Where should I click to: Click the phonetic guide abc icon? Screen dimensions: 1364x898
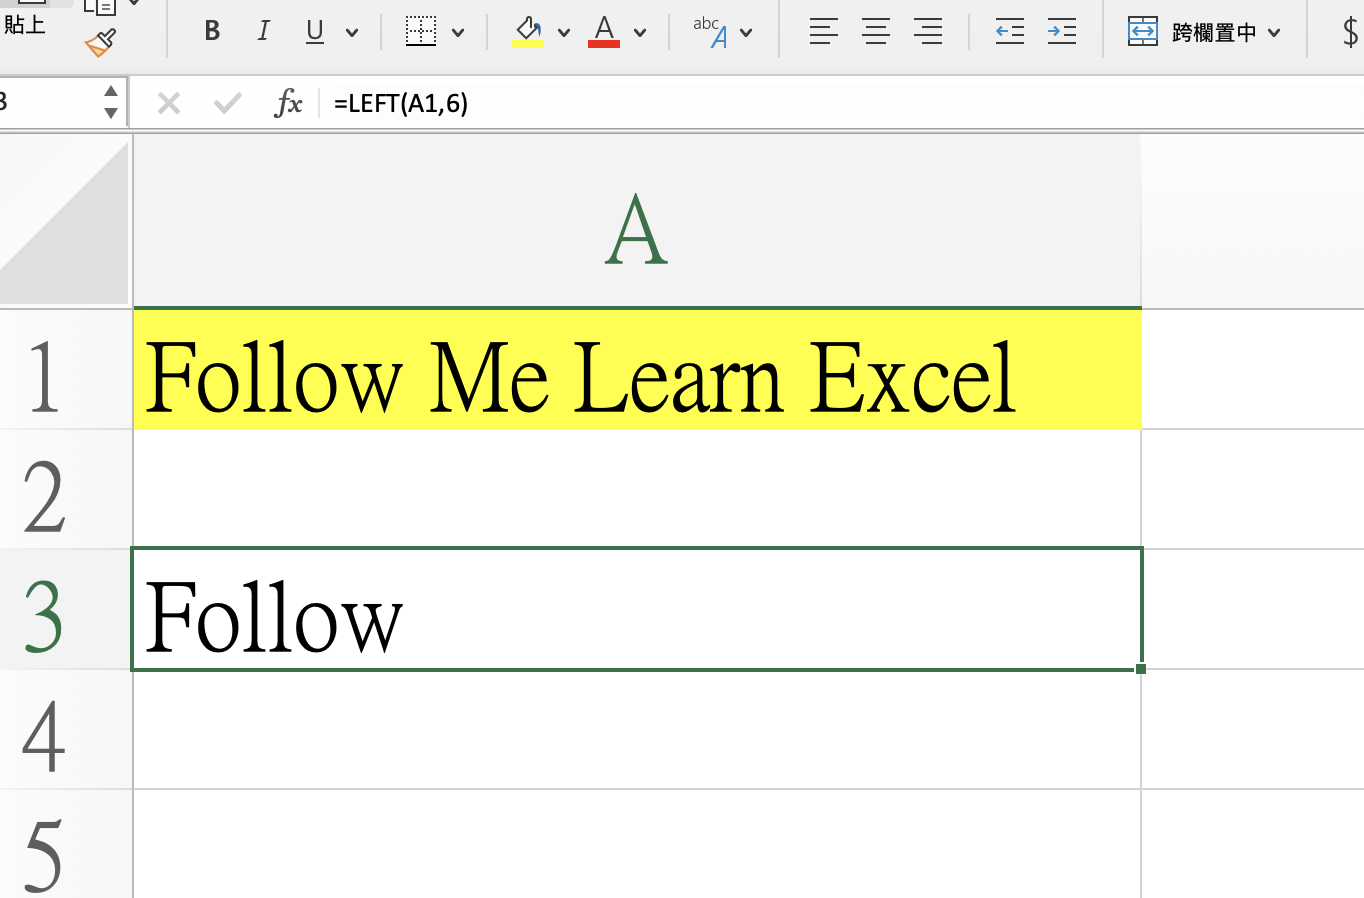point(710,31)
